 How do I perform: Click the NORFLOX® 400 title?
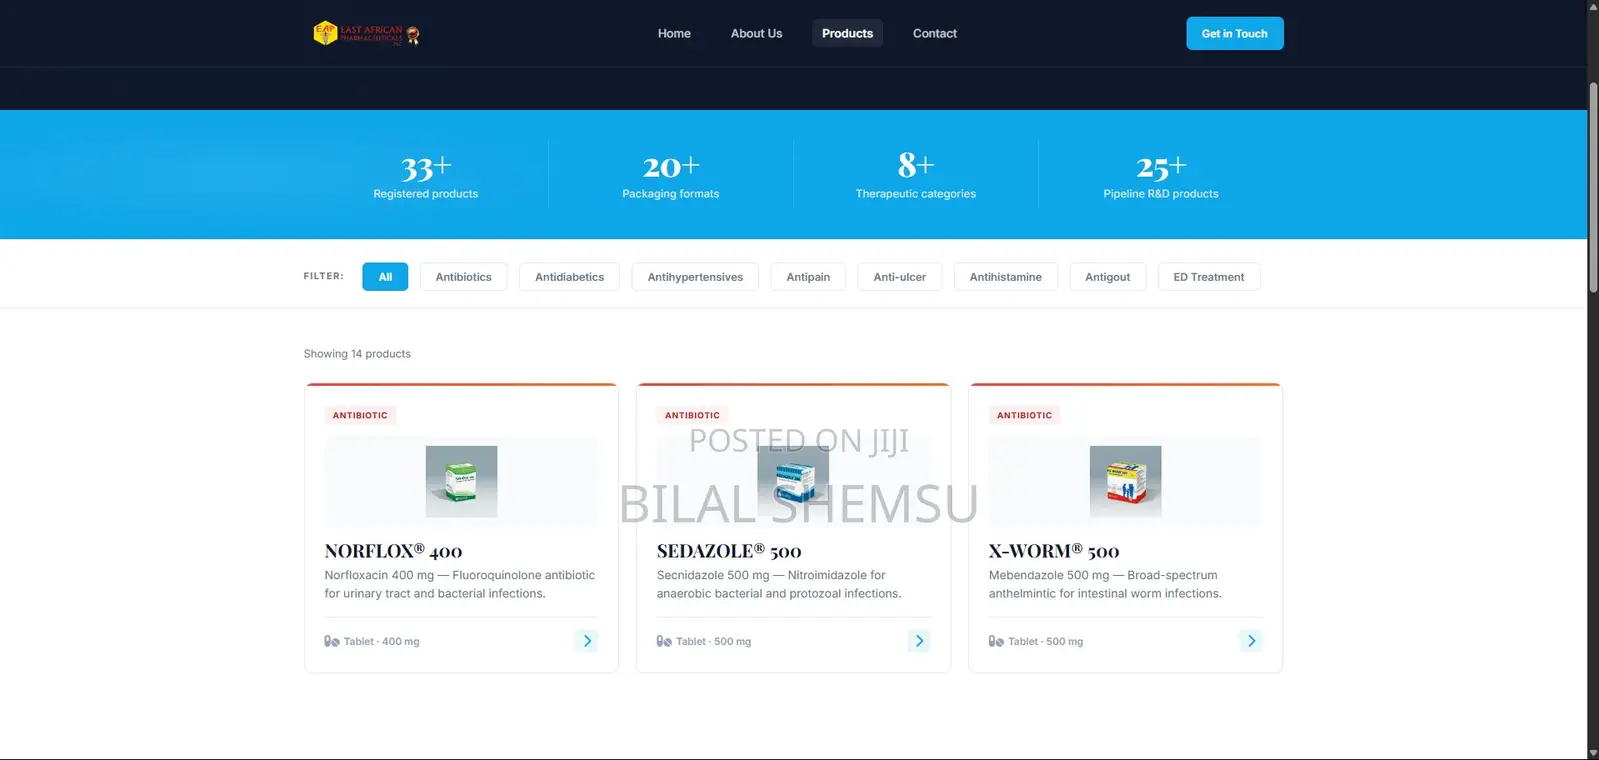(393, 551)
